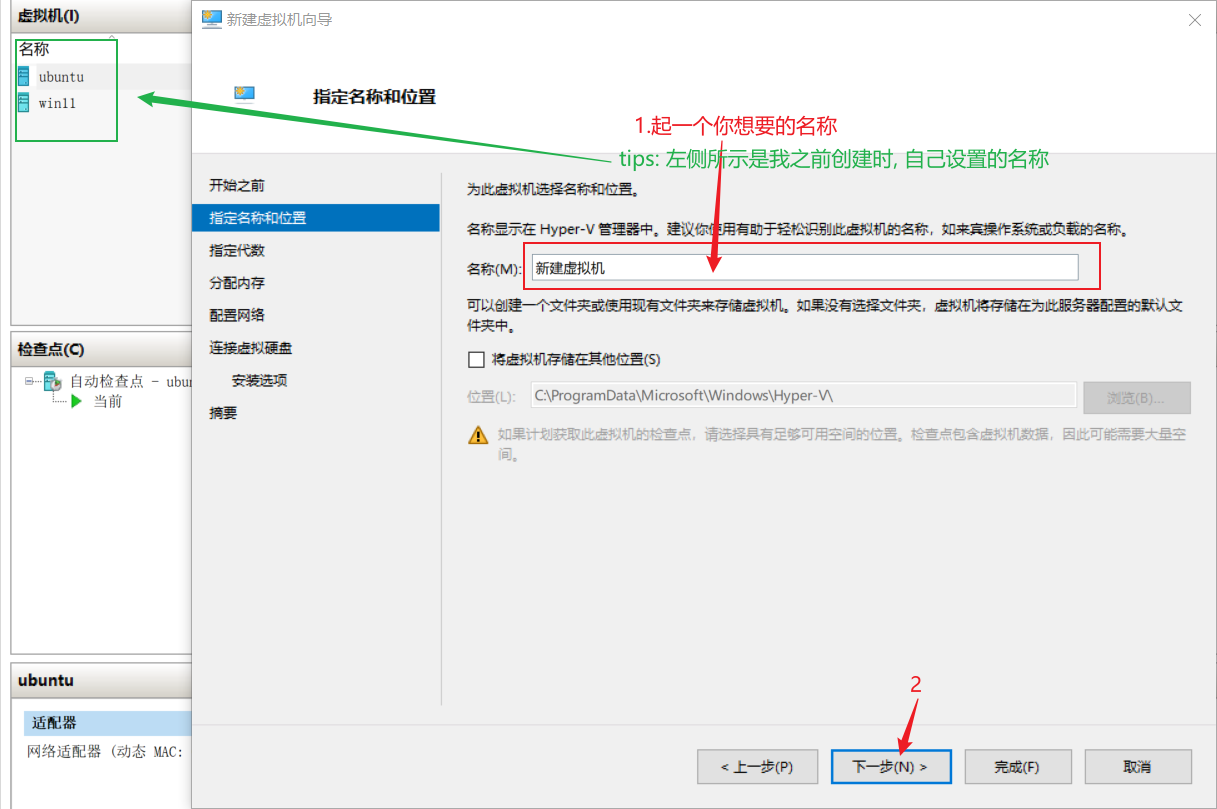Select 配置网络 in the wizard sidebar
Screen dimensions: 1217x809
click(237, 315)
